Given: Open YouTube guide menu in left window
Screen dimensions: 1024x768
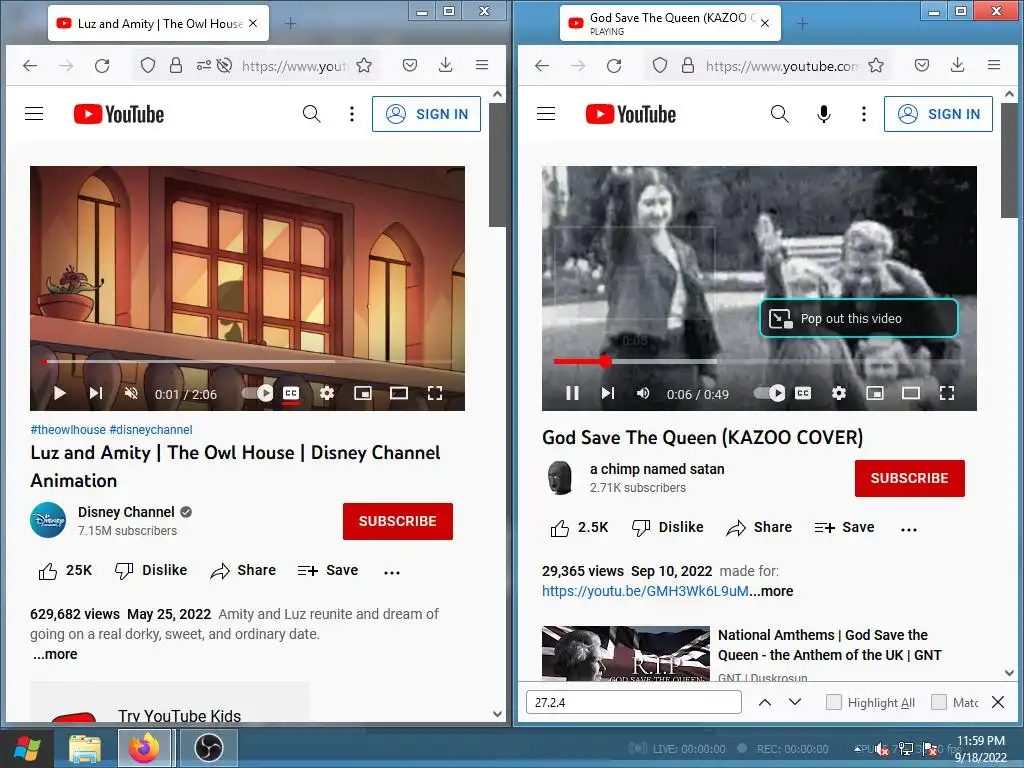Looking at the screenshot, I should tap(34, 114).
